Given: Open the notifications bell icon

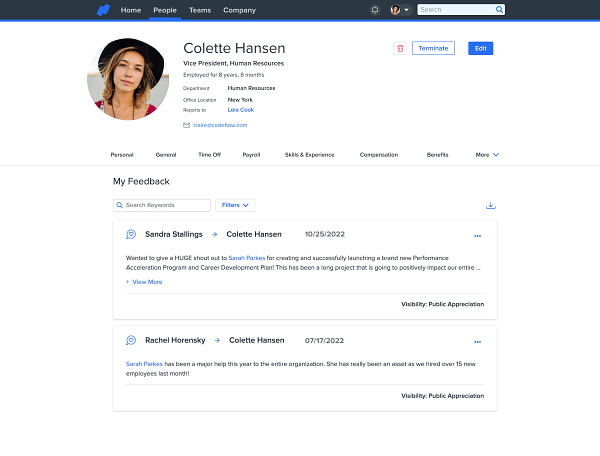Looking at the screenshot, I should pos(375,10).
